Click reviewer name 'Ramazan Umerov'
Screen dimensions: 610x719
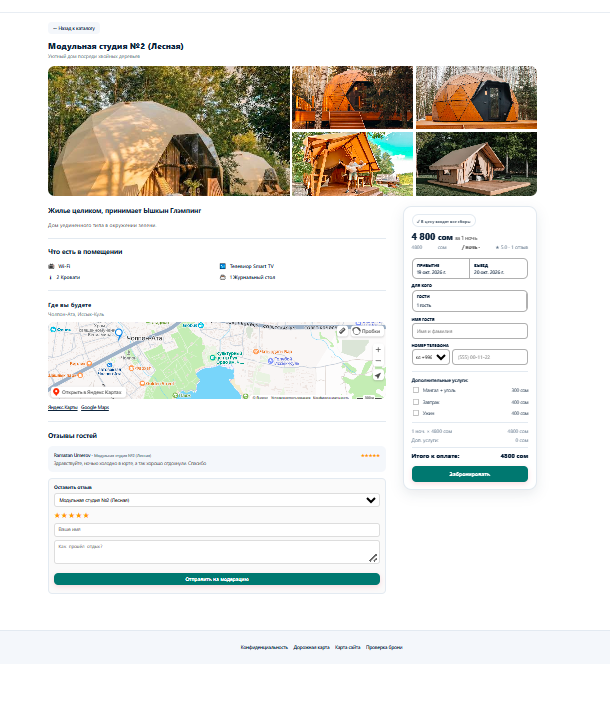(72, 455)
